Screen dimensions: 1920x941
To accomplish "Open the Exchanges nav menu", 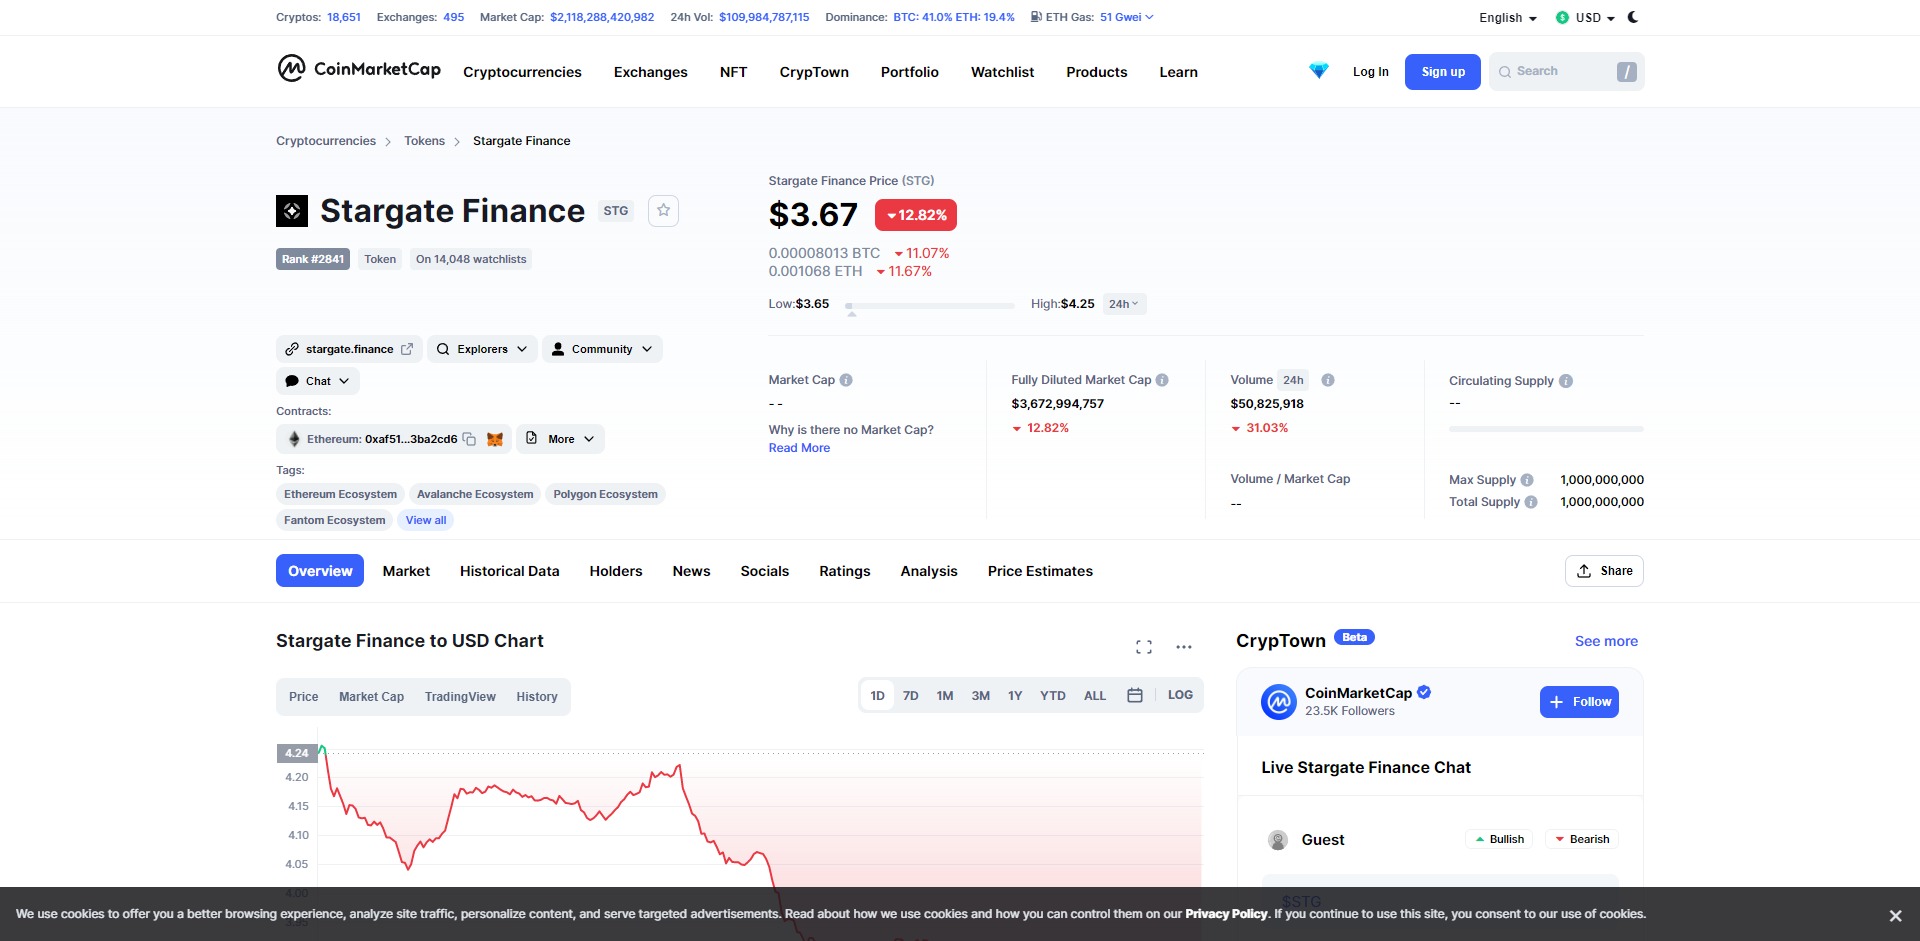I will (x=651, y=72).
